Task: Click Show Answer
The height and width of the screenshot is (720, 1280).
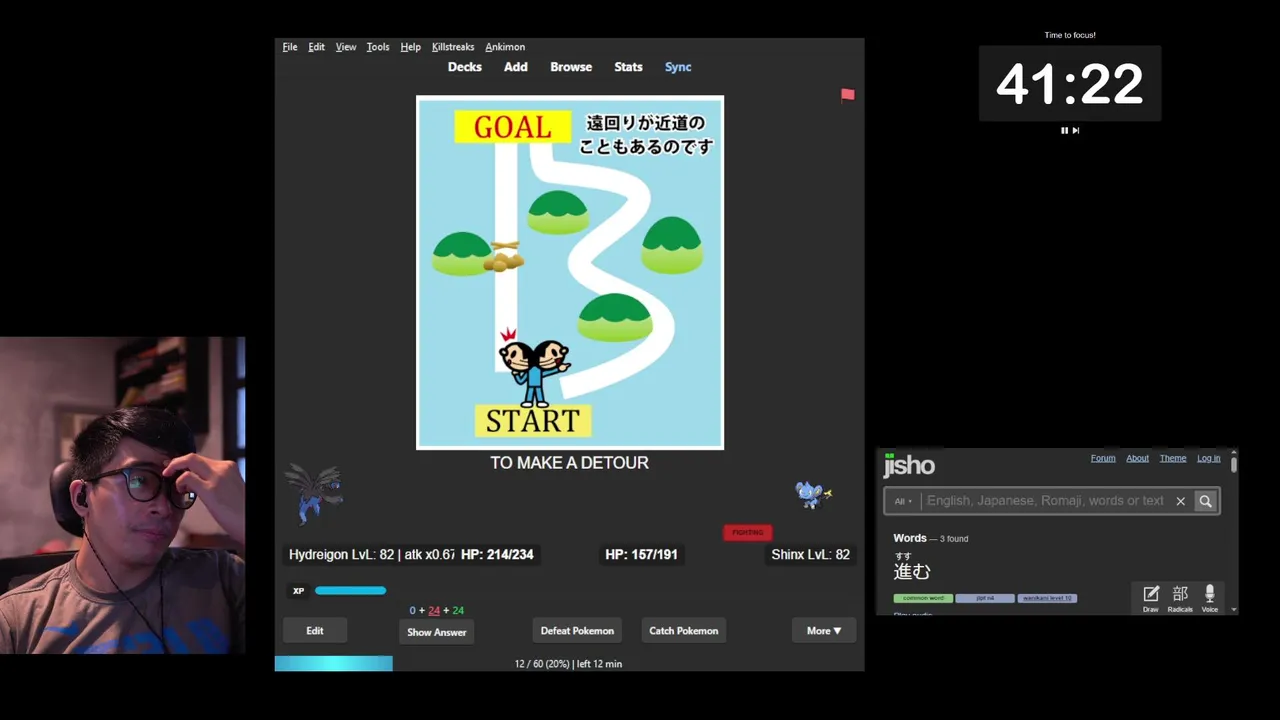Action: click(x=437, y=632)
